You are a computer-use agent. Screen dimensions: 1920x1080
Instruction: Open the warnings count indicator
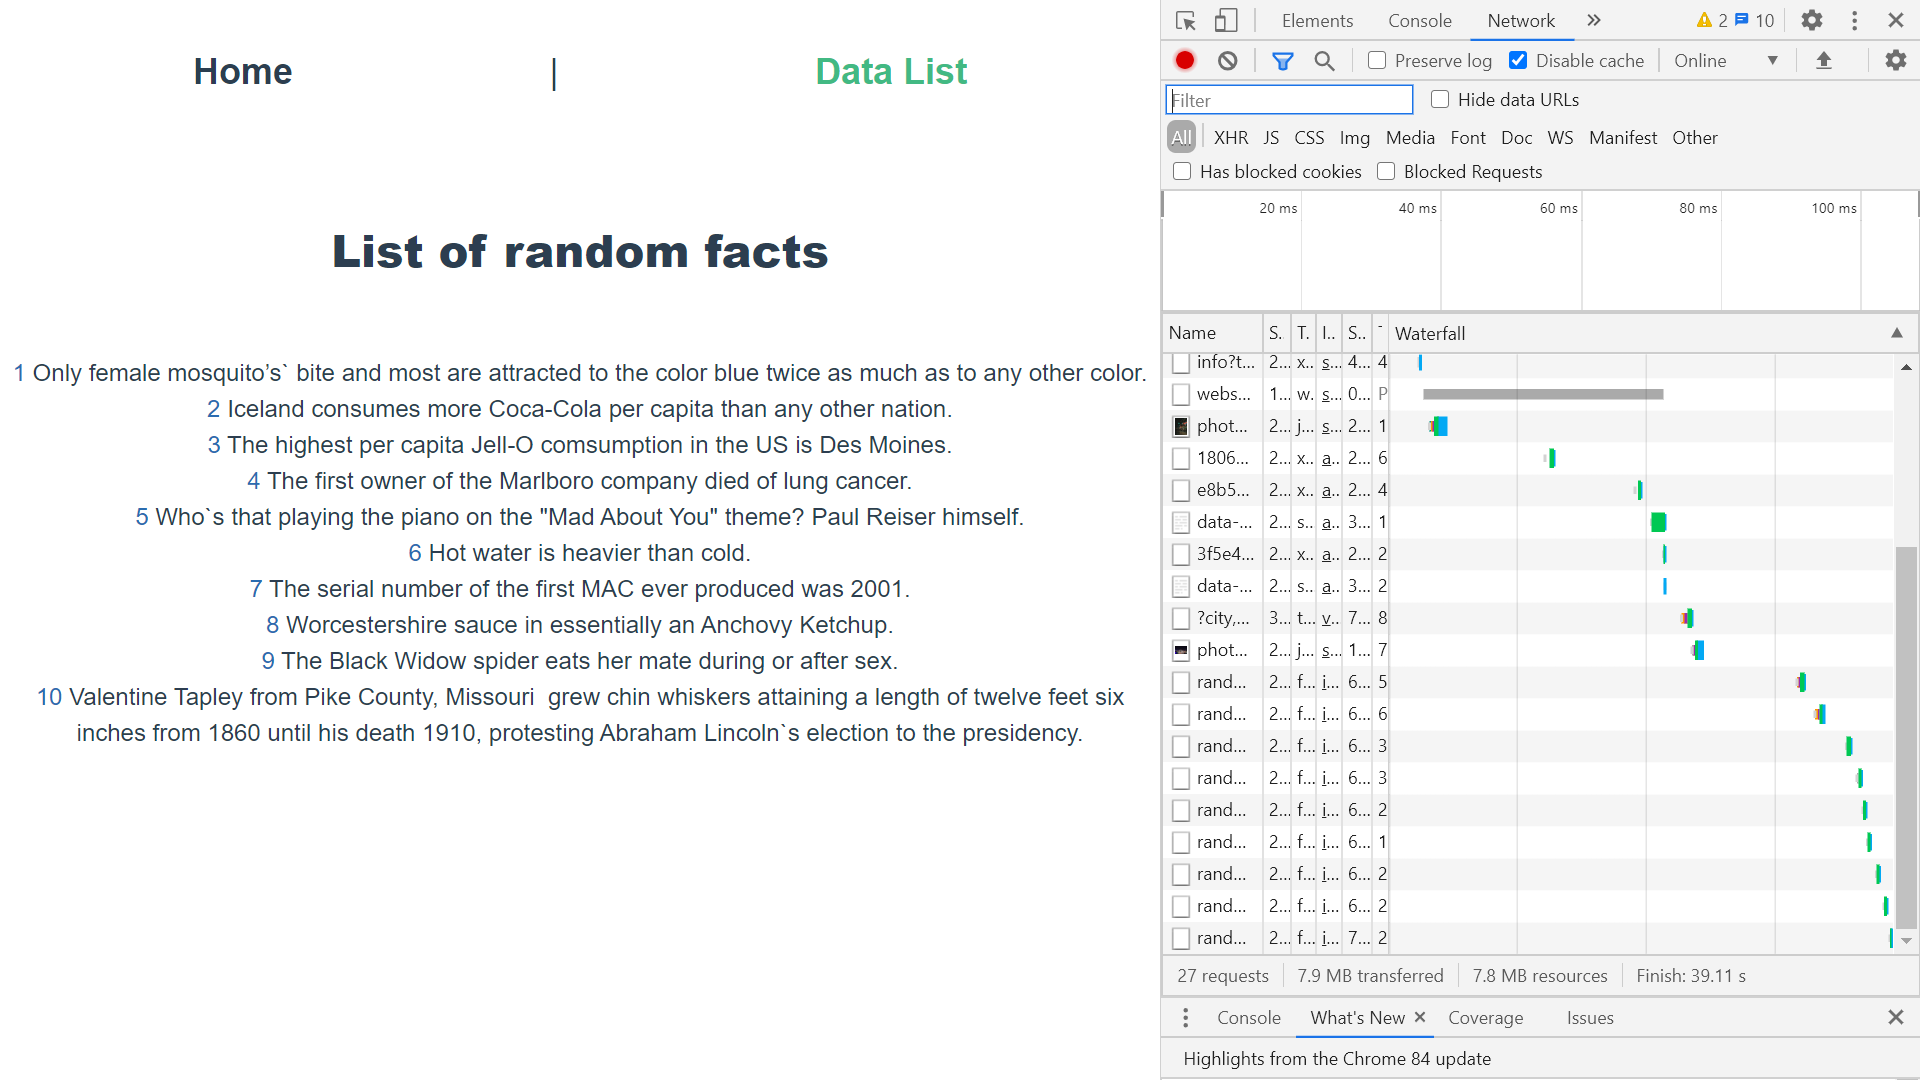pos(1712,20)
